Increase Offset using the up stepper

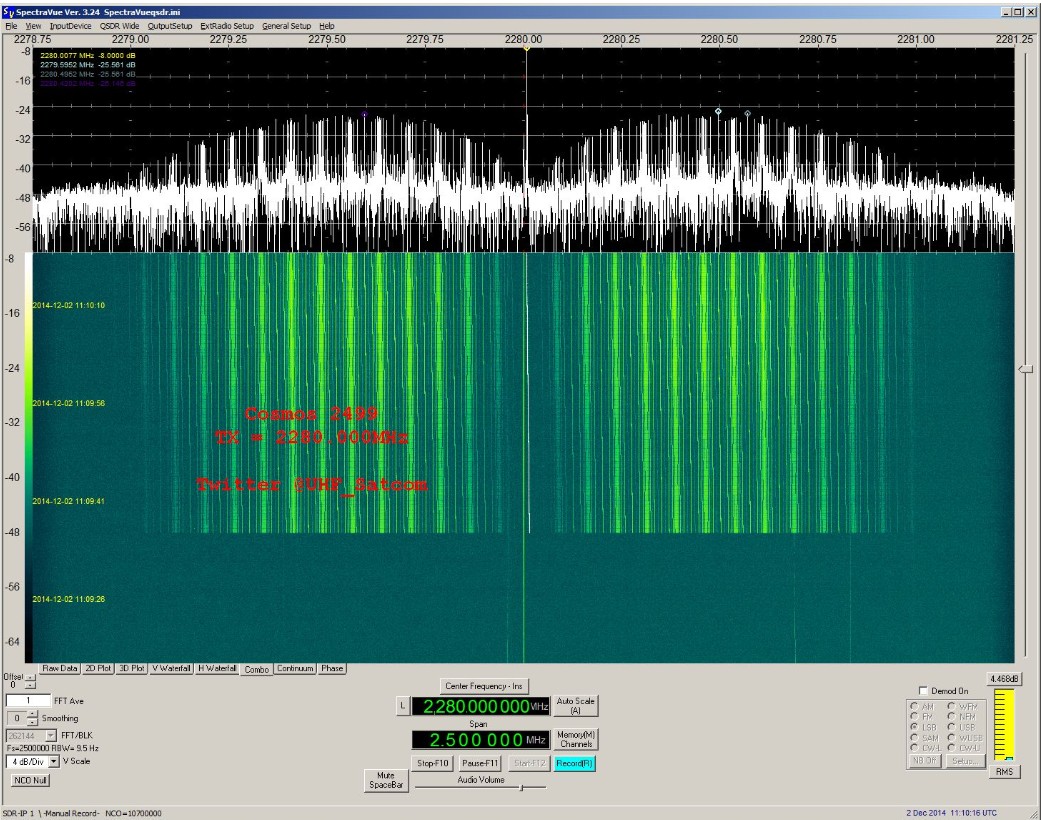click(x=30, y=677)
